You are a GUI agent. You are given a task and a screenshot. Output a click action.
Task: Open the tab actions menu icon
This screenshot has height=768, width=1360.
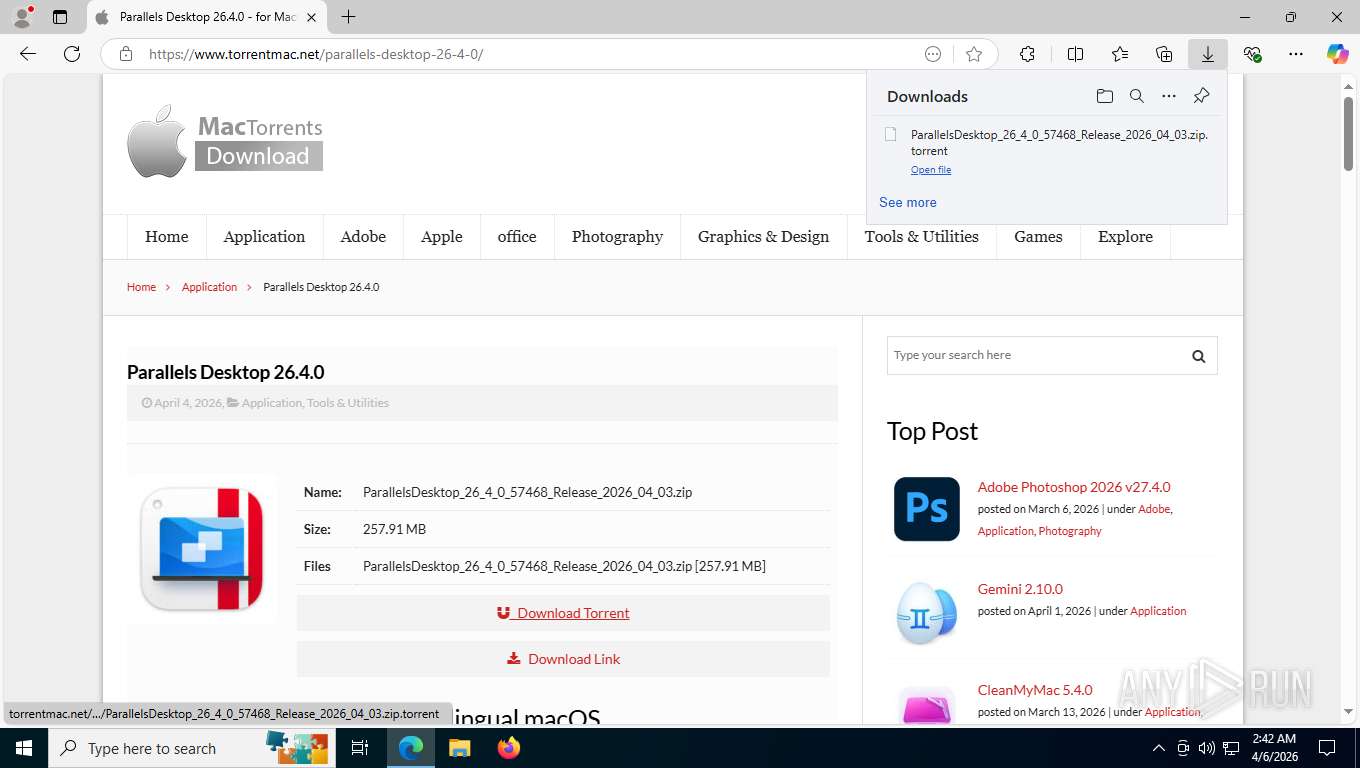(60, 17)
